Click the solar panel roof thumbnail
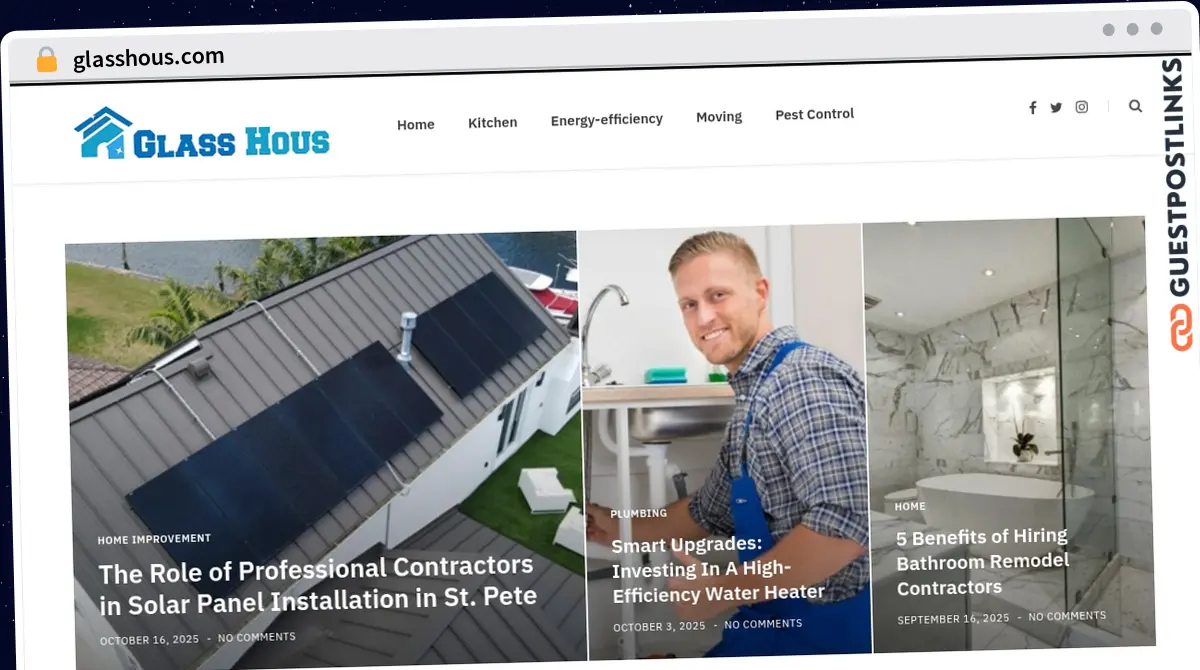1200x670 pixels. (322, 440)
